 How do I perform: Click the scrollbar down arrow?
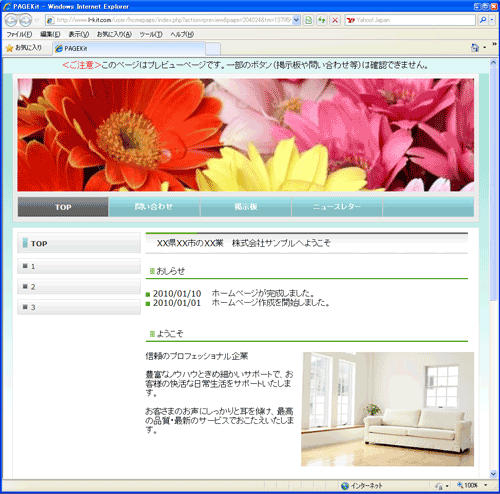[493, 474]
